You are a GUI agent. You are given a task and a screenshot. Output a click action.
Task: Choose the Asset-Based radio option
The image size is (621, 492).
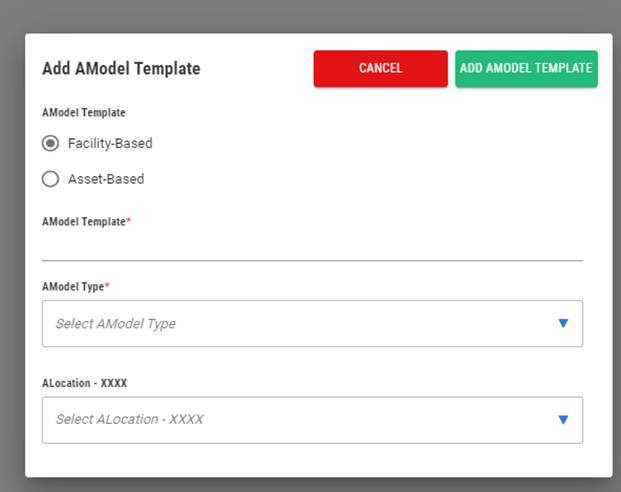pyautogui.click(x=50, y=179)
